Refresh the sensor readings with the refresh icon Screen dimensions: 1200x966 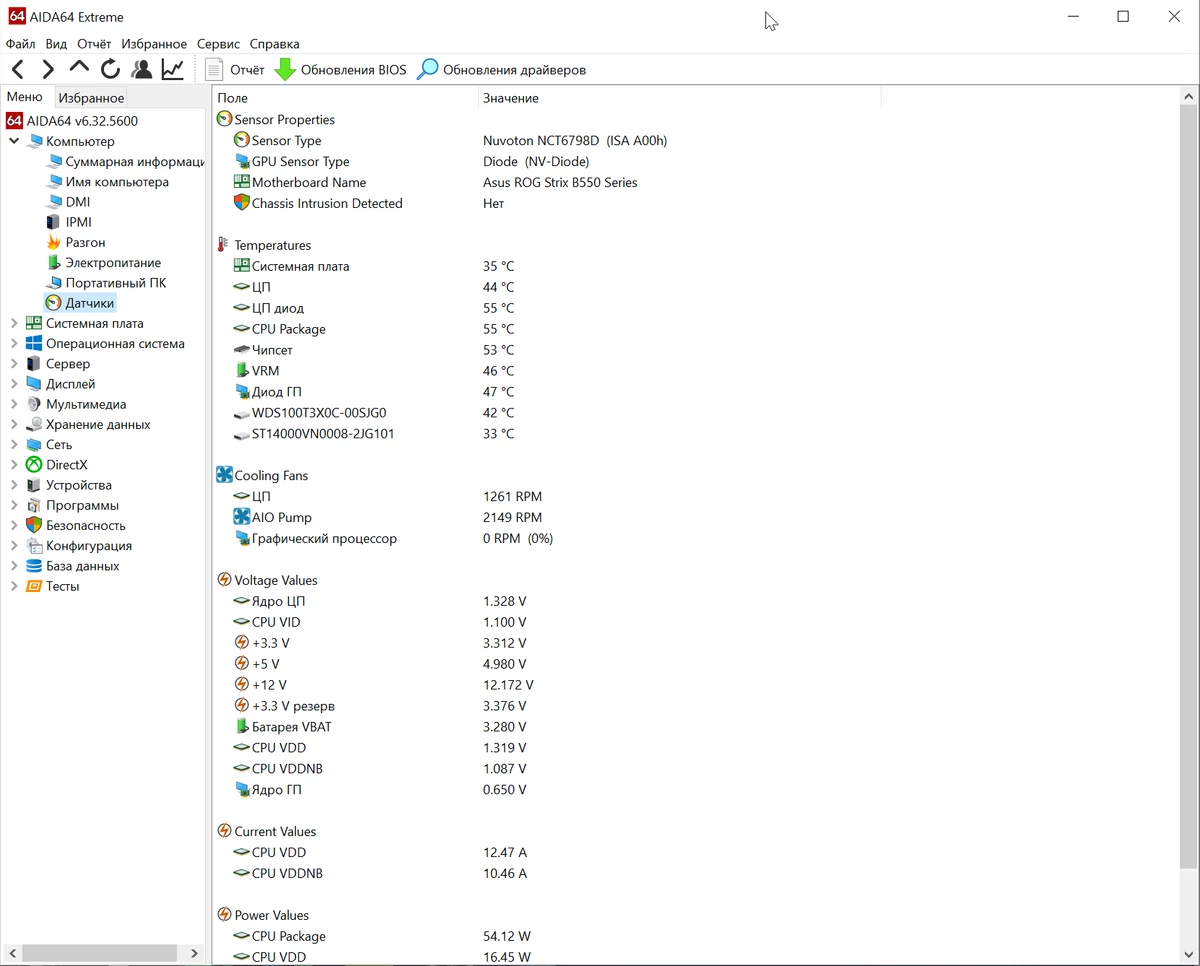[x=110, y=69]
